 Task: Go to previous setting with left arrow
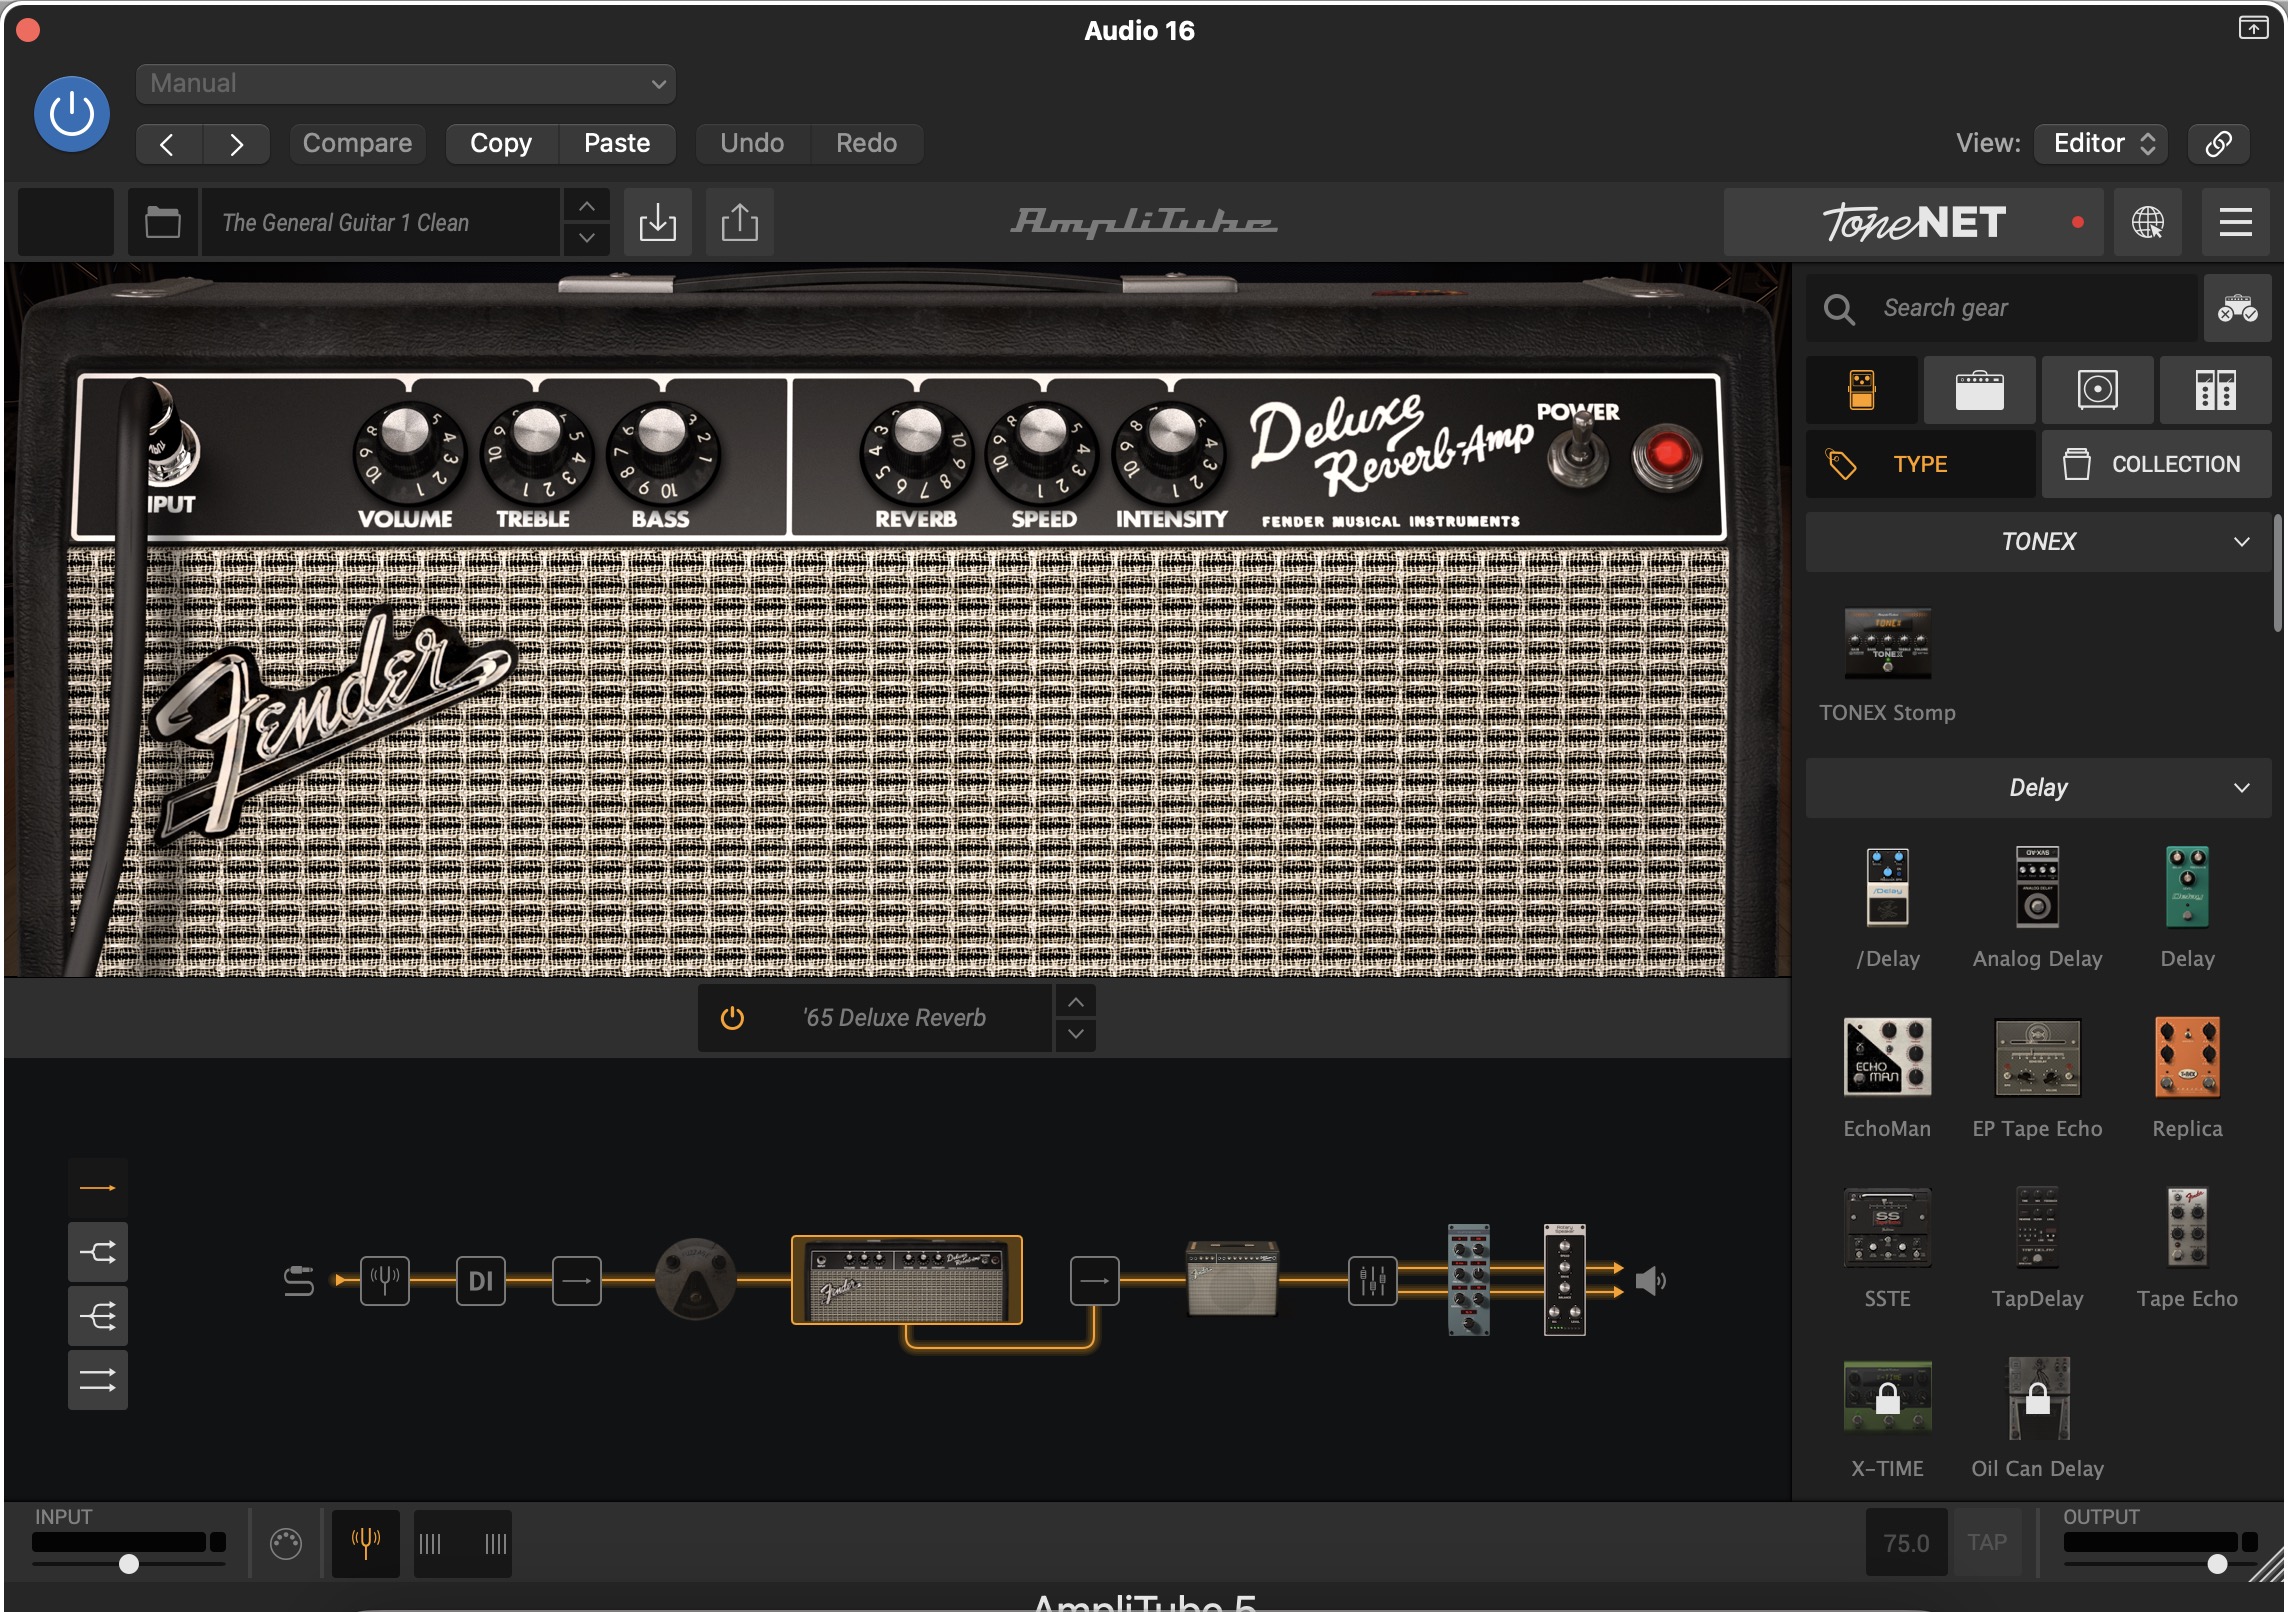168,144
